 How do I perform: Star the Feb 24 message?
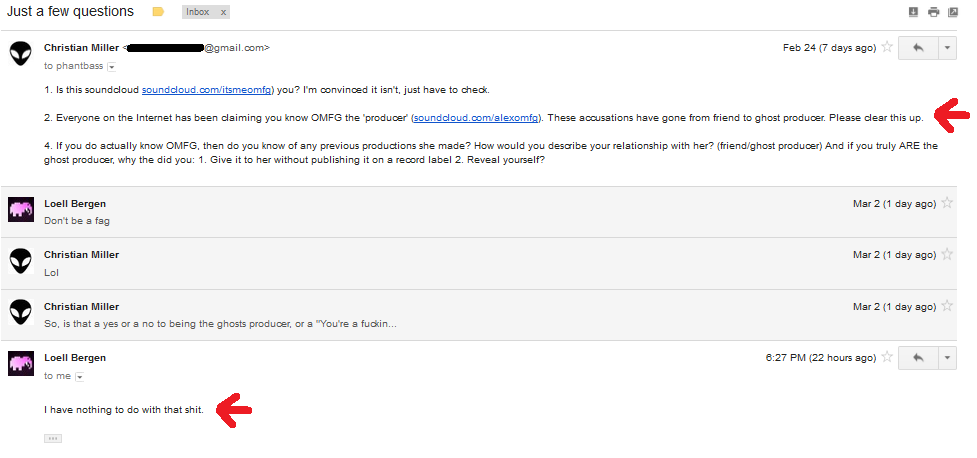coord(887,47)
